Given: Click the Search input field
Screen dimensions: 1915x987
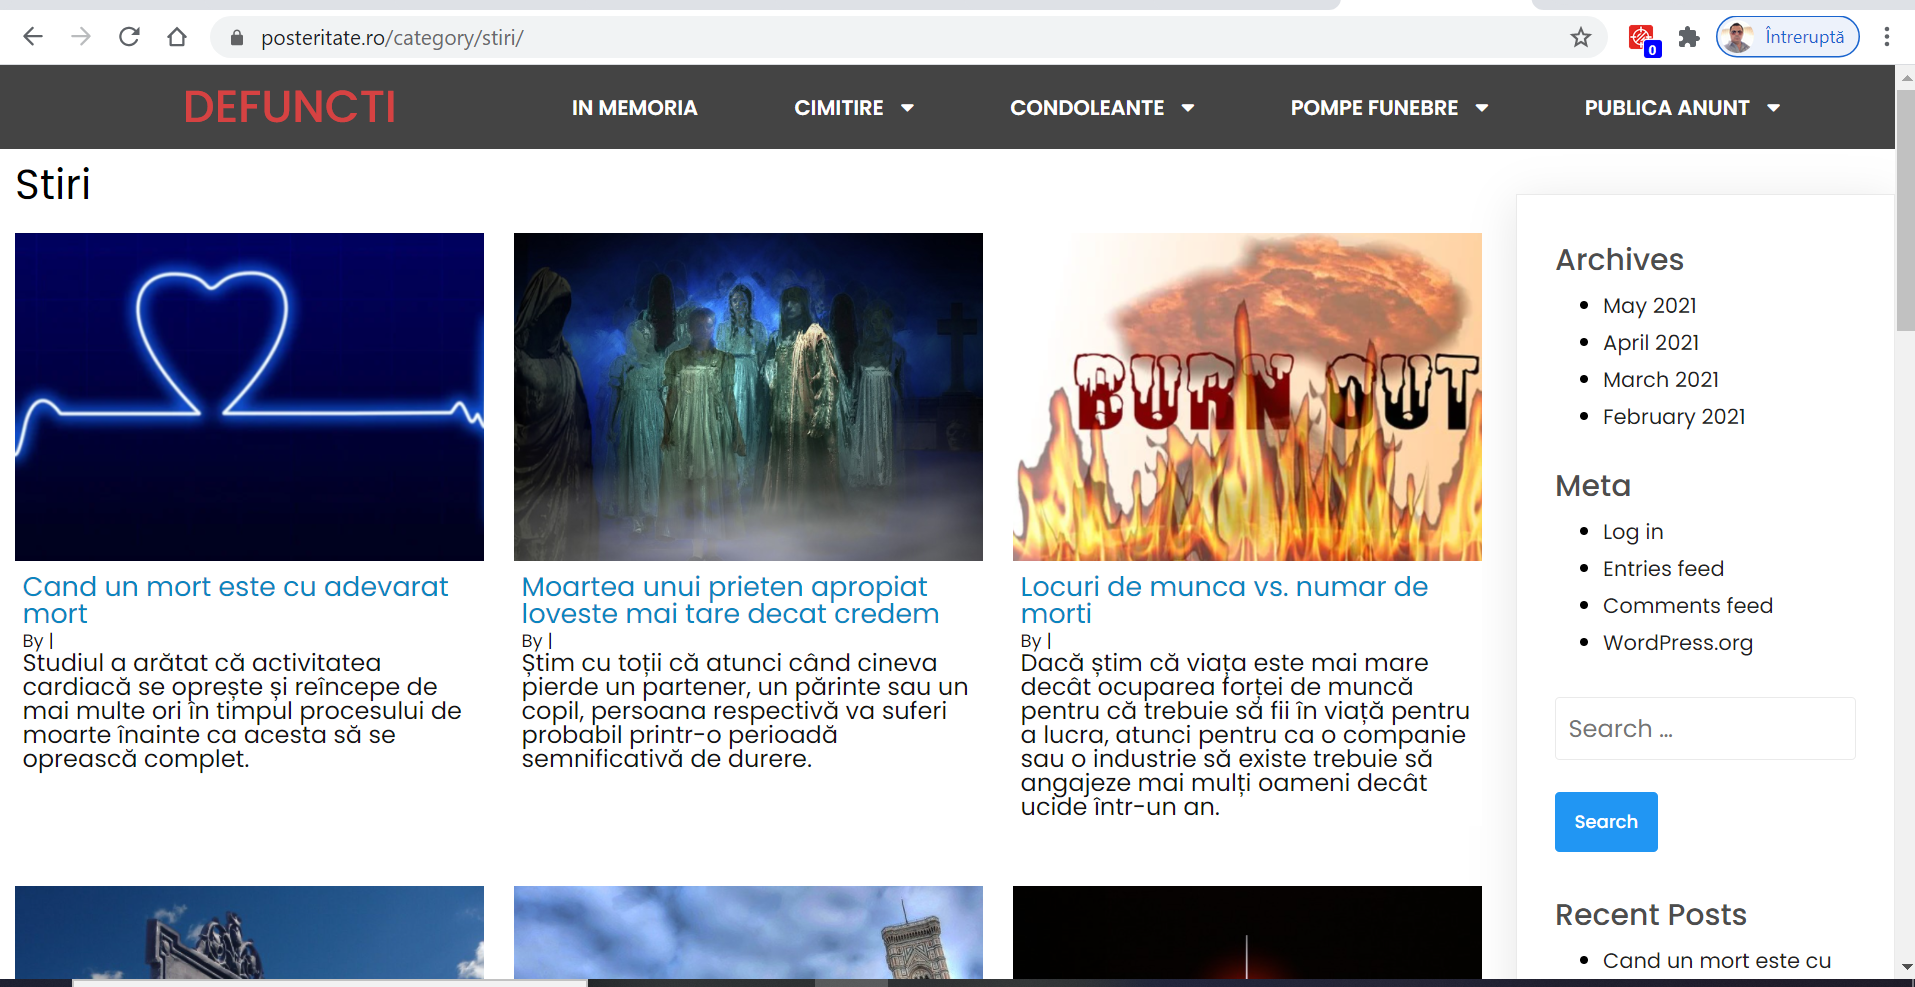Looking at the screenshot, I should click(x=1704, y=729).
